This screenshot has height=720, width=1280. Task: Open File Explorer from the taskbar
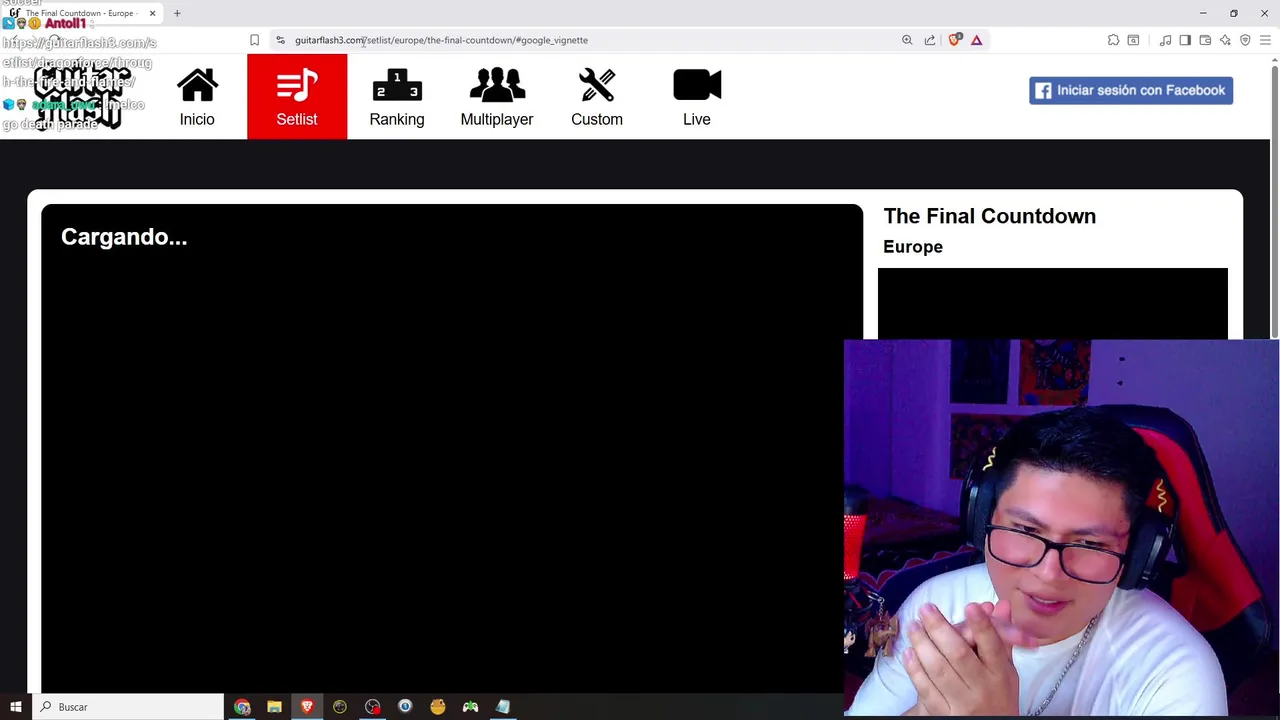coord(274,707)
